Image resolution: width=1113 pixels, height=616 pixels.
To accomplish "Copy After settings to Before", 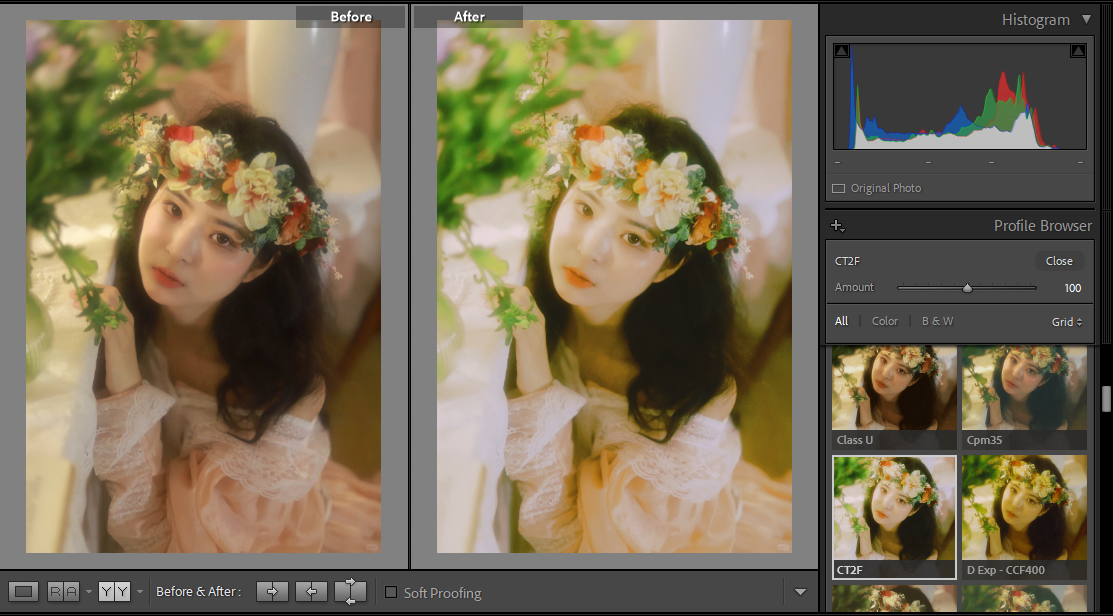I will point(311,592).
